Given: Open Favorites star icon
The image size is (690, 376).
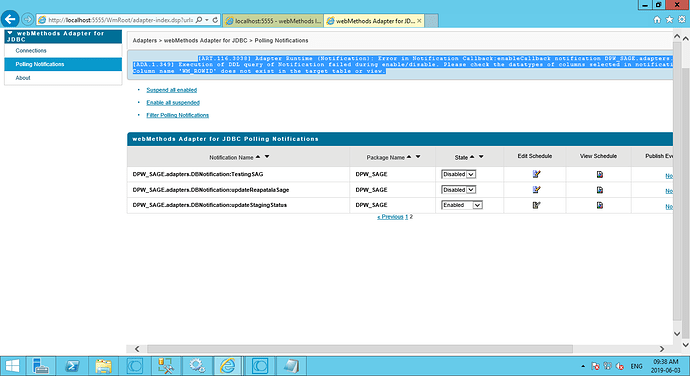Looking at the screenshot, I should pos(669,20).
